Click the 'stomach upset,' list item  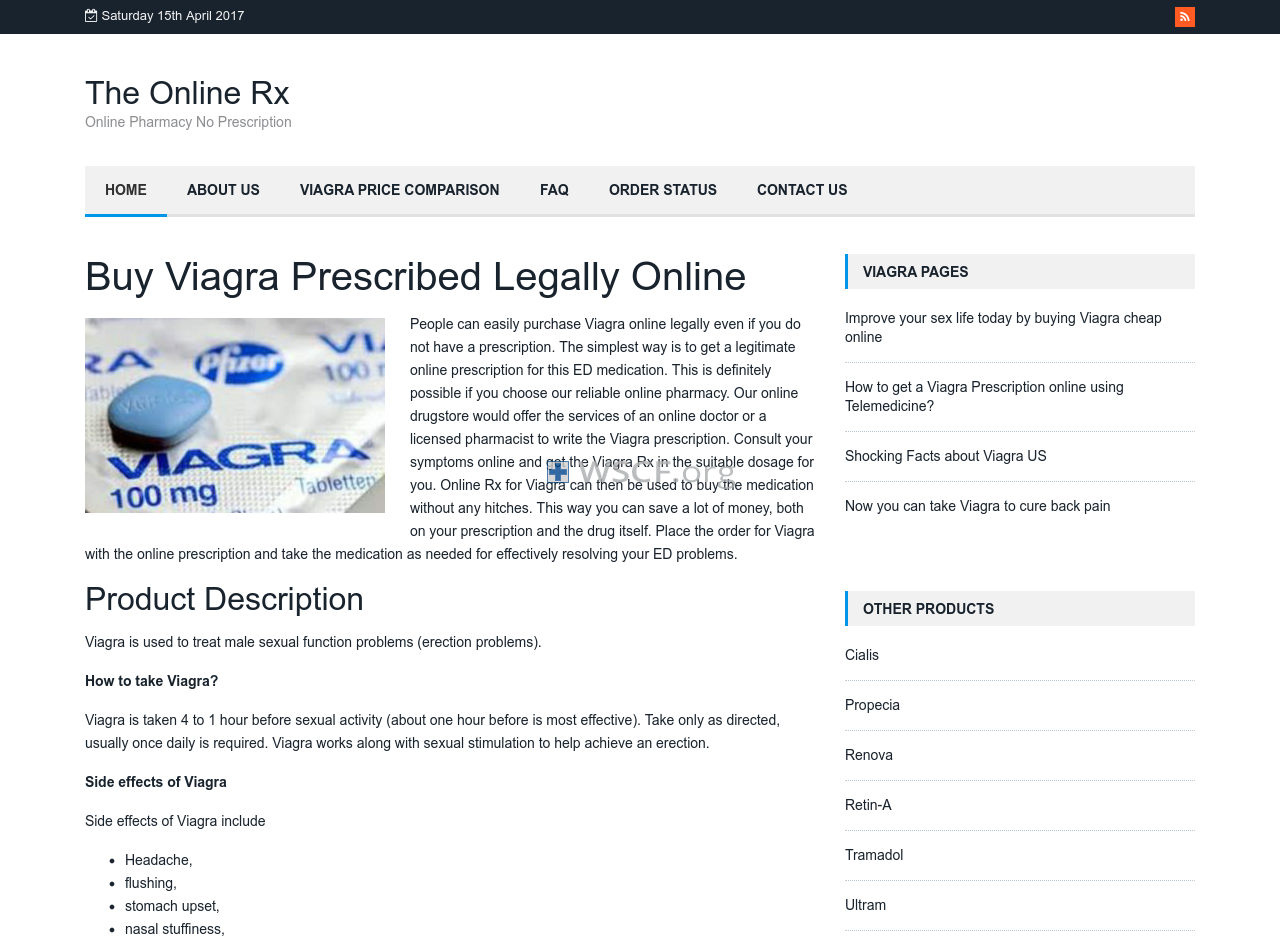click(x=172, y=906)
